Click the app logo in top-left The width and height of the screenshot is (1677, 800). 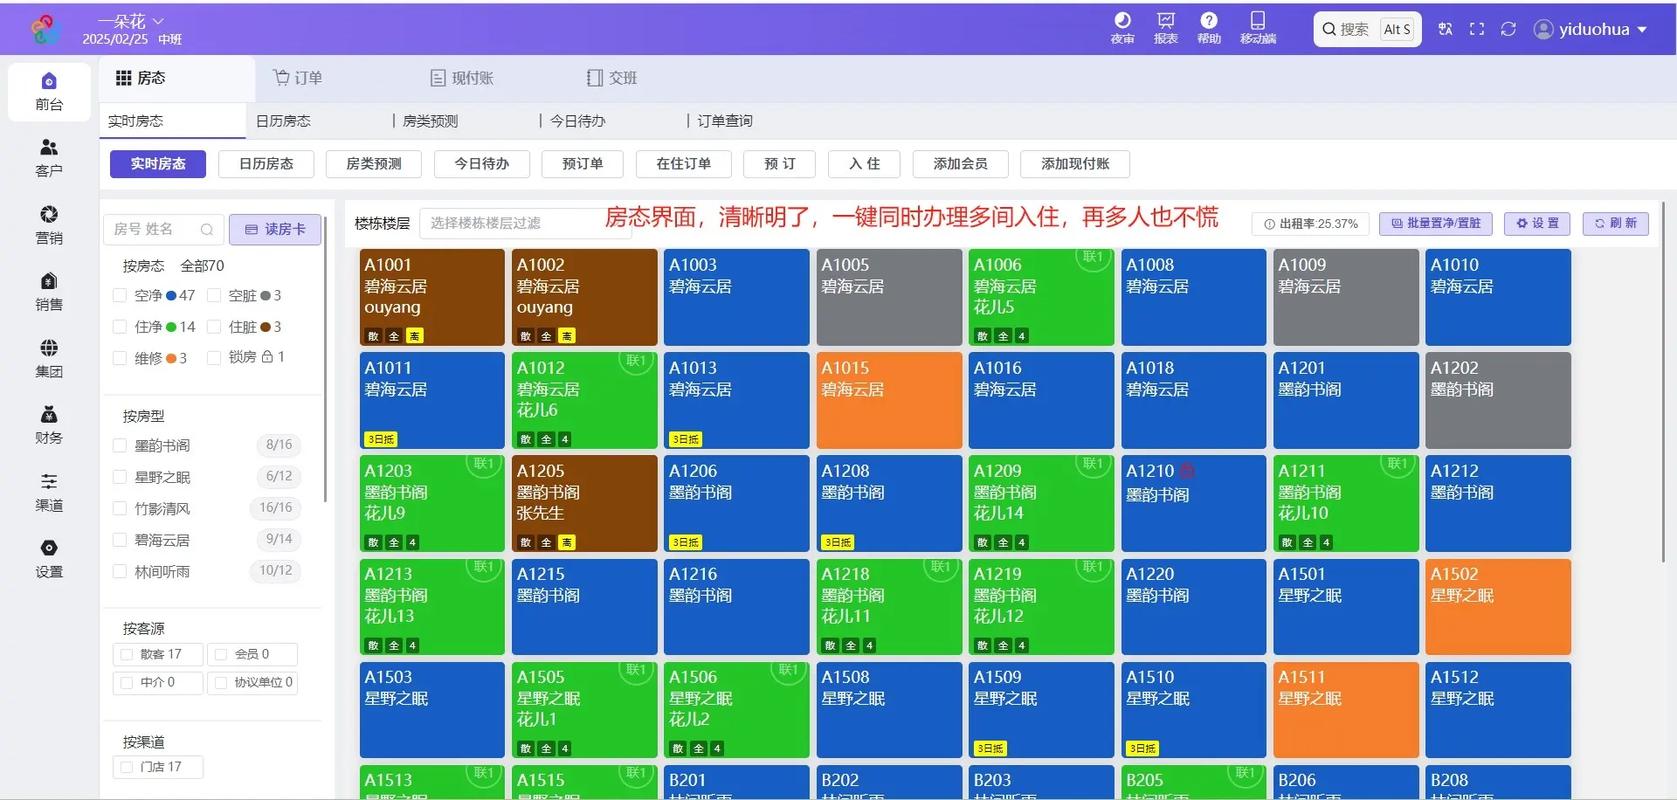point(46,29)
